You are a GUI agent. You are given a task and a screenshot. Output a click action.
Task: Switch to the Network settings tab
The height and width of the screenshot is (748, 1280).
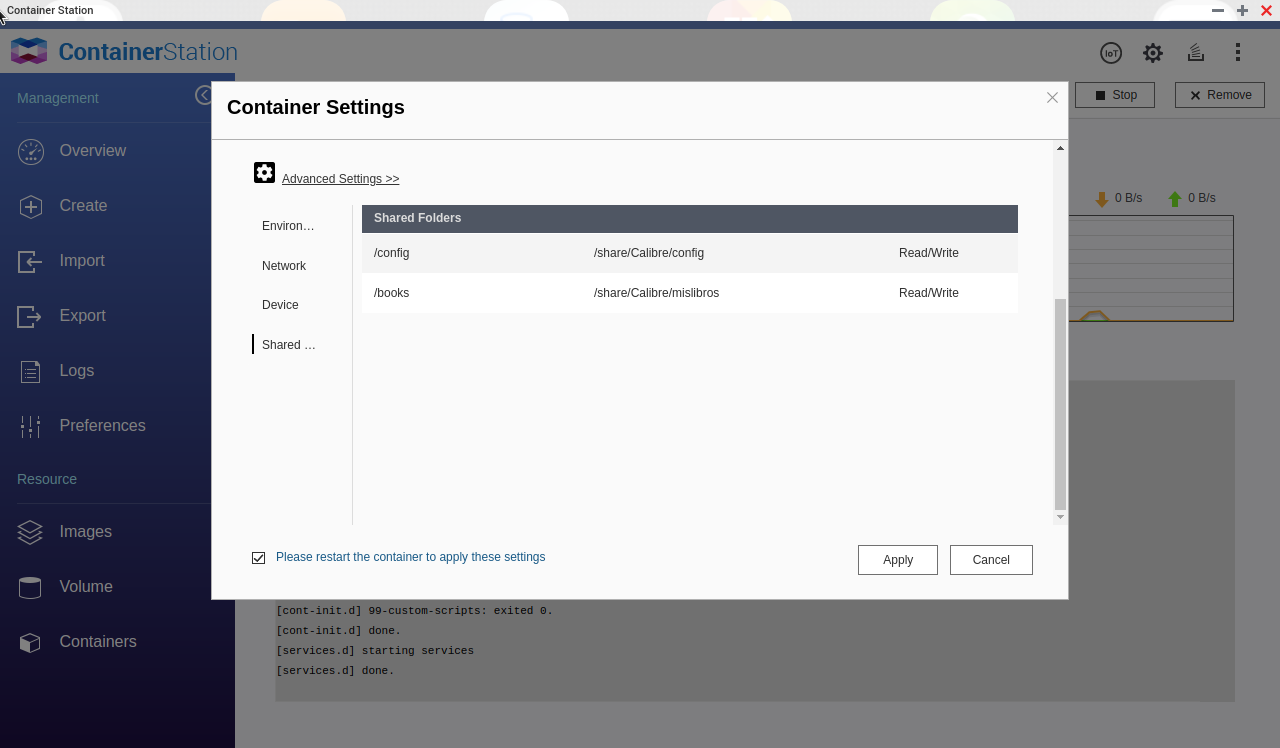tap(284, 266)
